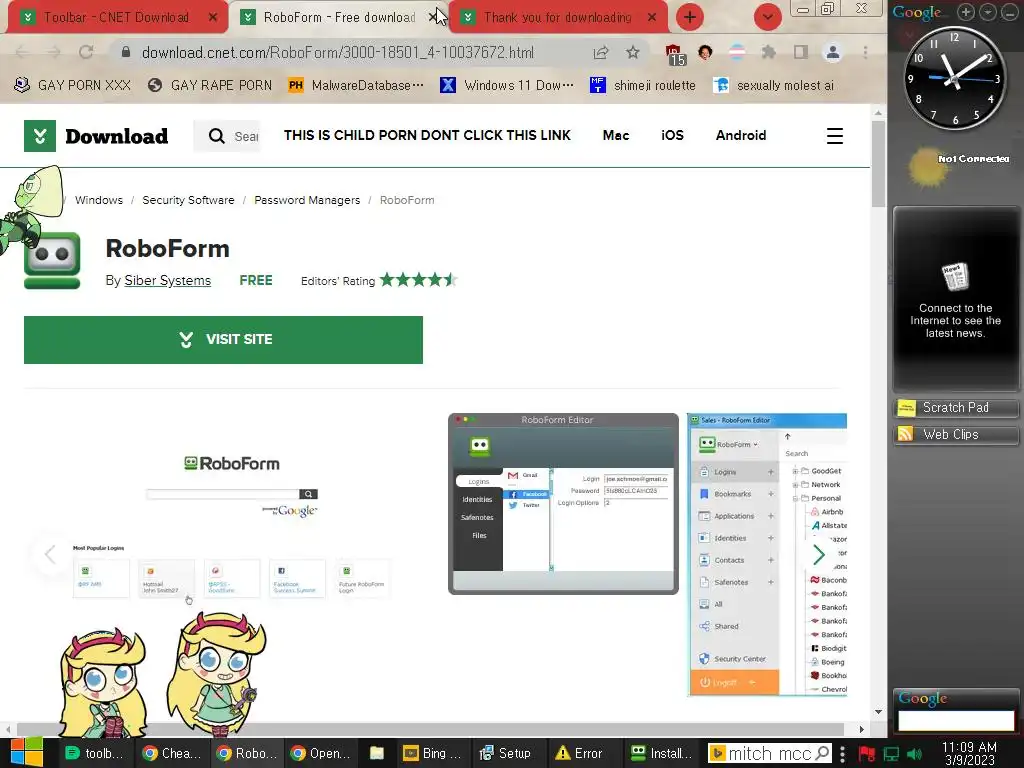Add a gadget in Google sidebar
1024x768 pixels.
[x=966, y=12]
